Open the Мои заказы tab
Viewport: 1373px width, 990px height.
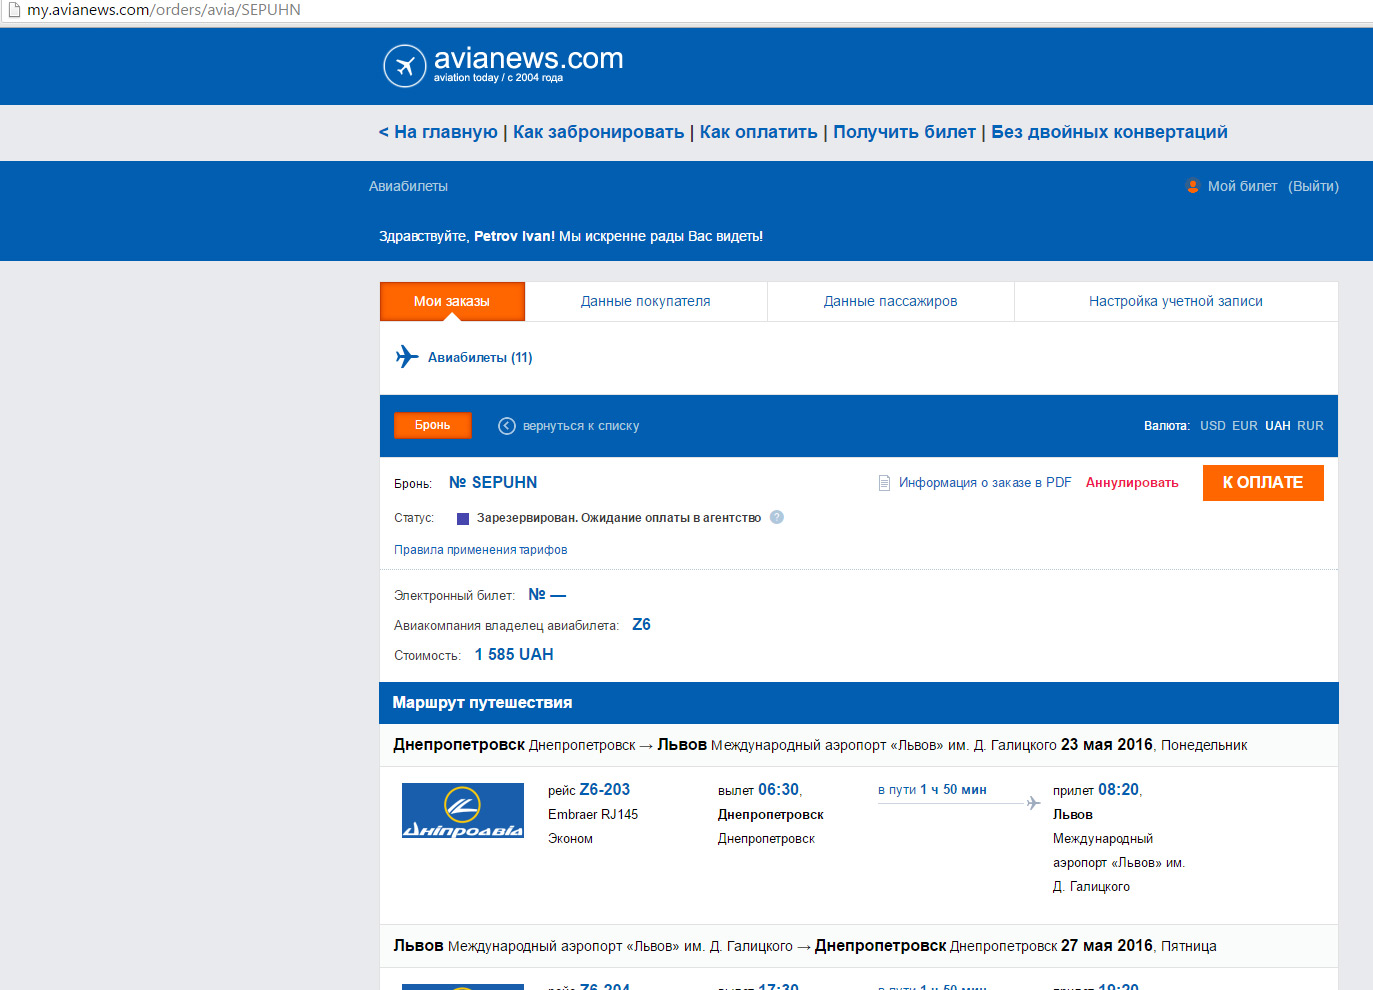(452, 301)
